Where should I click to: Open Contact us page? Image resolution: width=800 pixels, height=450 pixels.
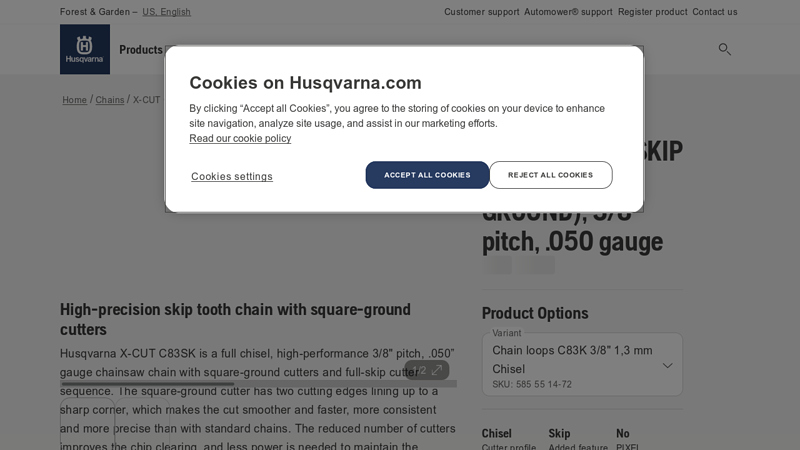[x=714, y=12]
